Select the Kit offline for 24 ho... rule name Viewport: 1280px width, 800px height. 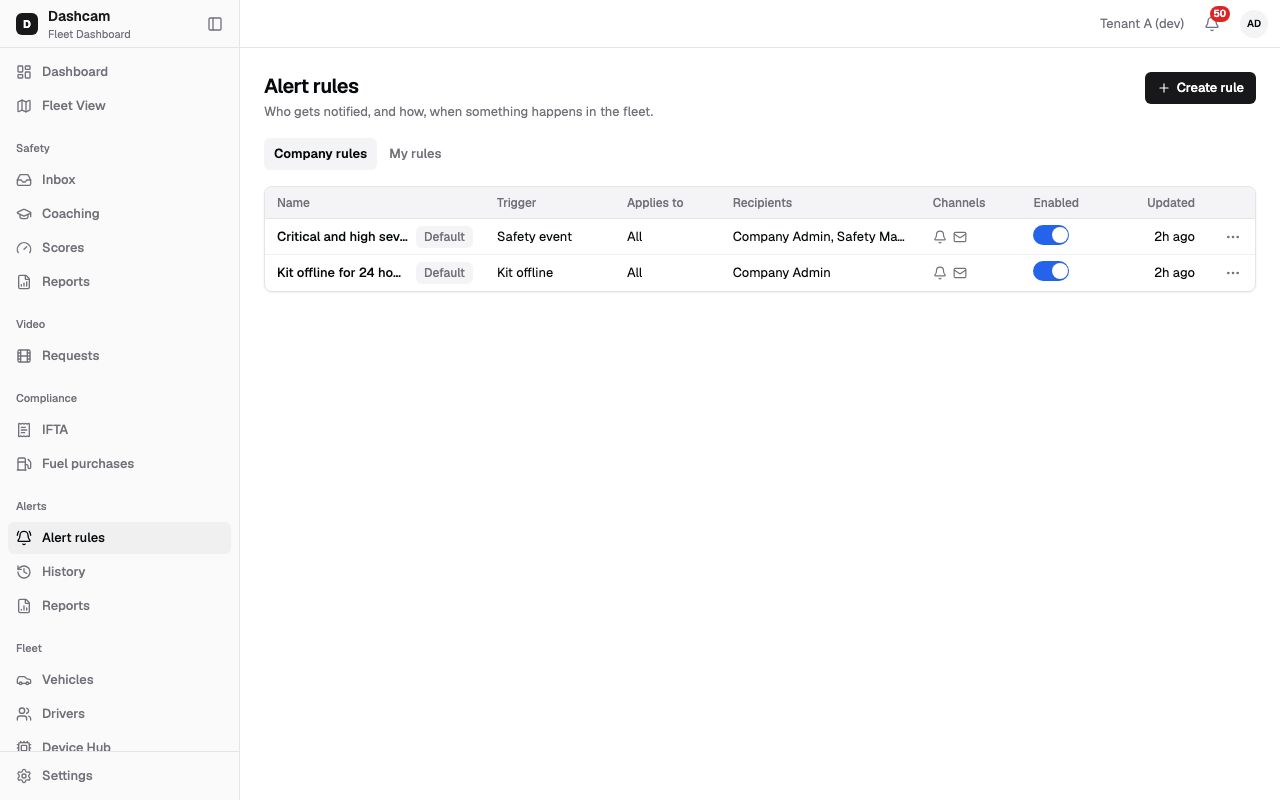tap(339, 273)
